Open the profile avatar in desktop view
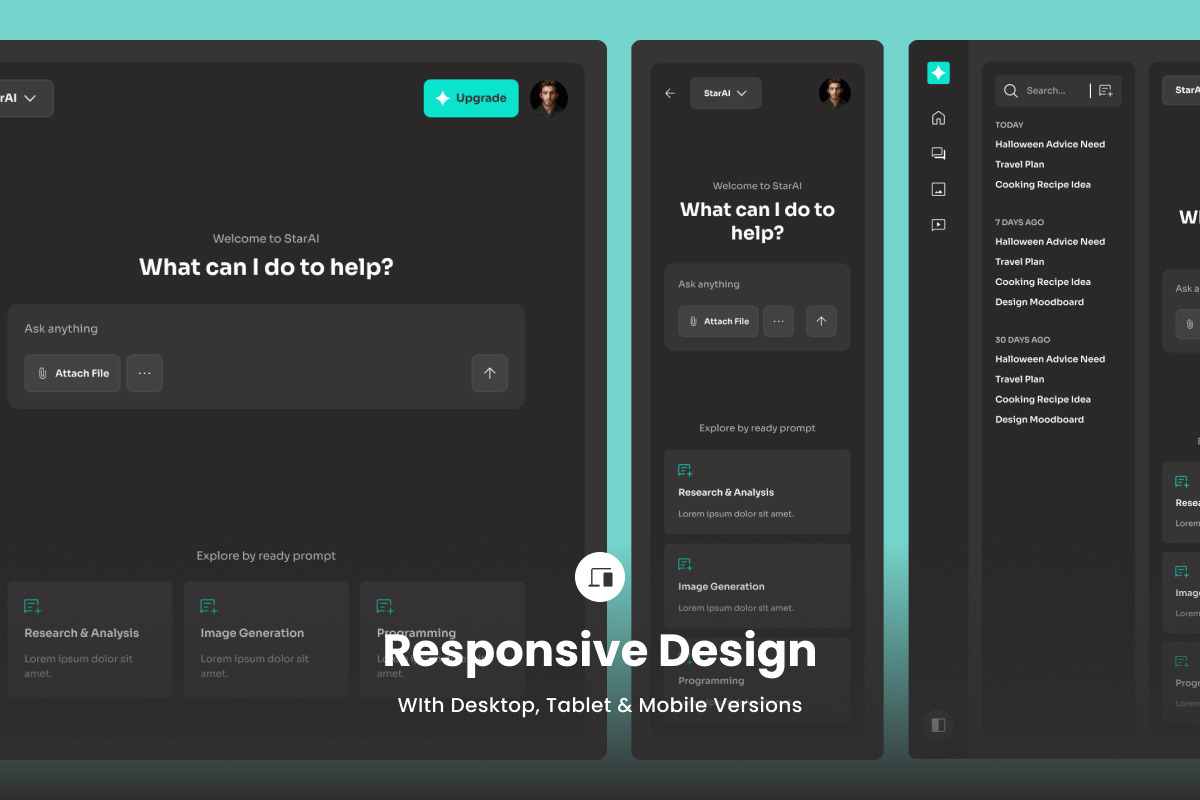Image resolution: width=1200 pixels, height=800 pixels. click(x=549, y=98)
